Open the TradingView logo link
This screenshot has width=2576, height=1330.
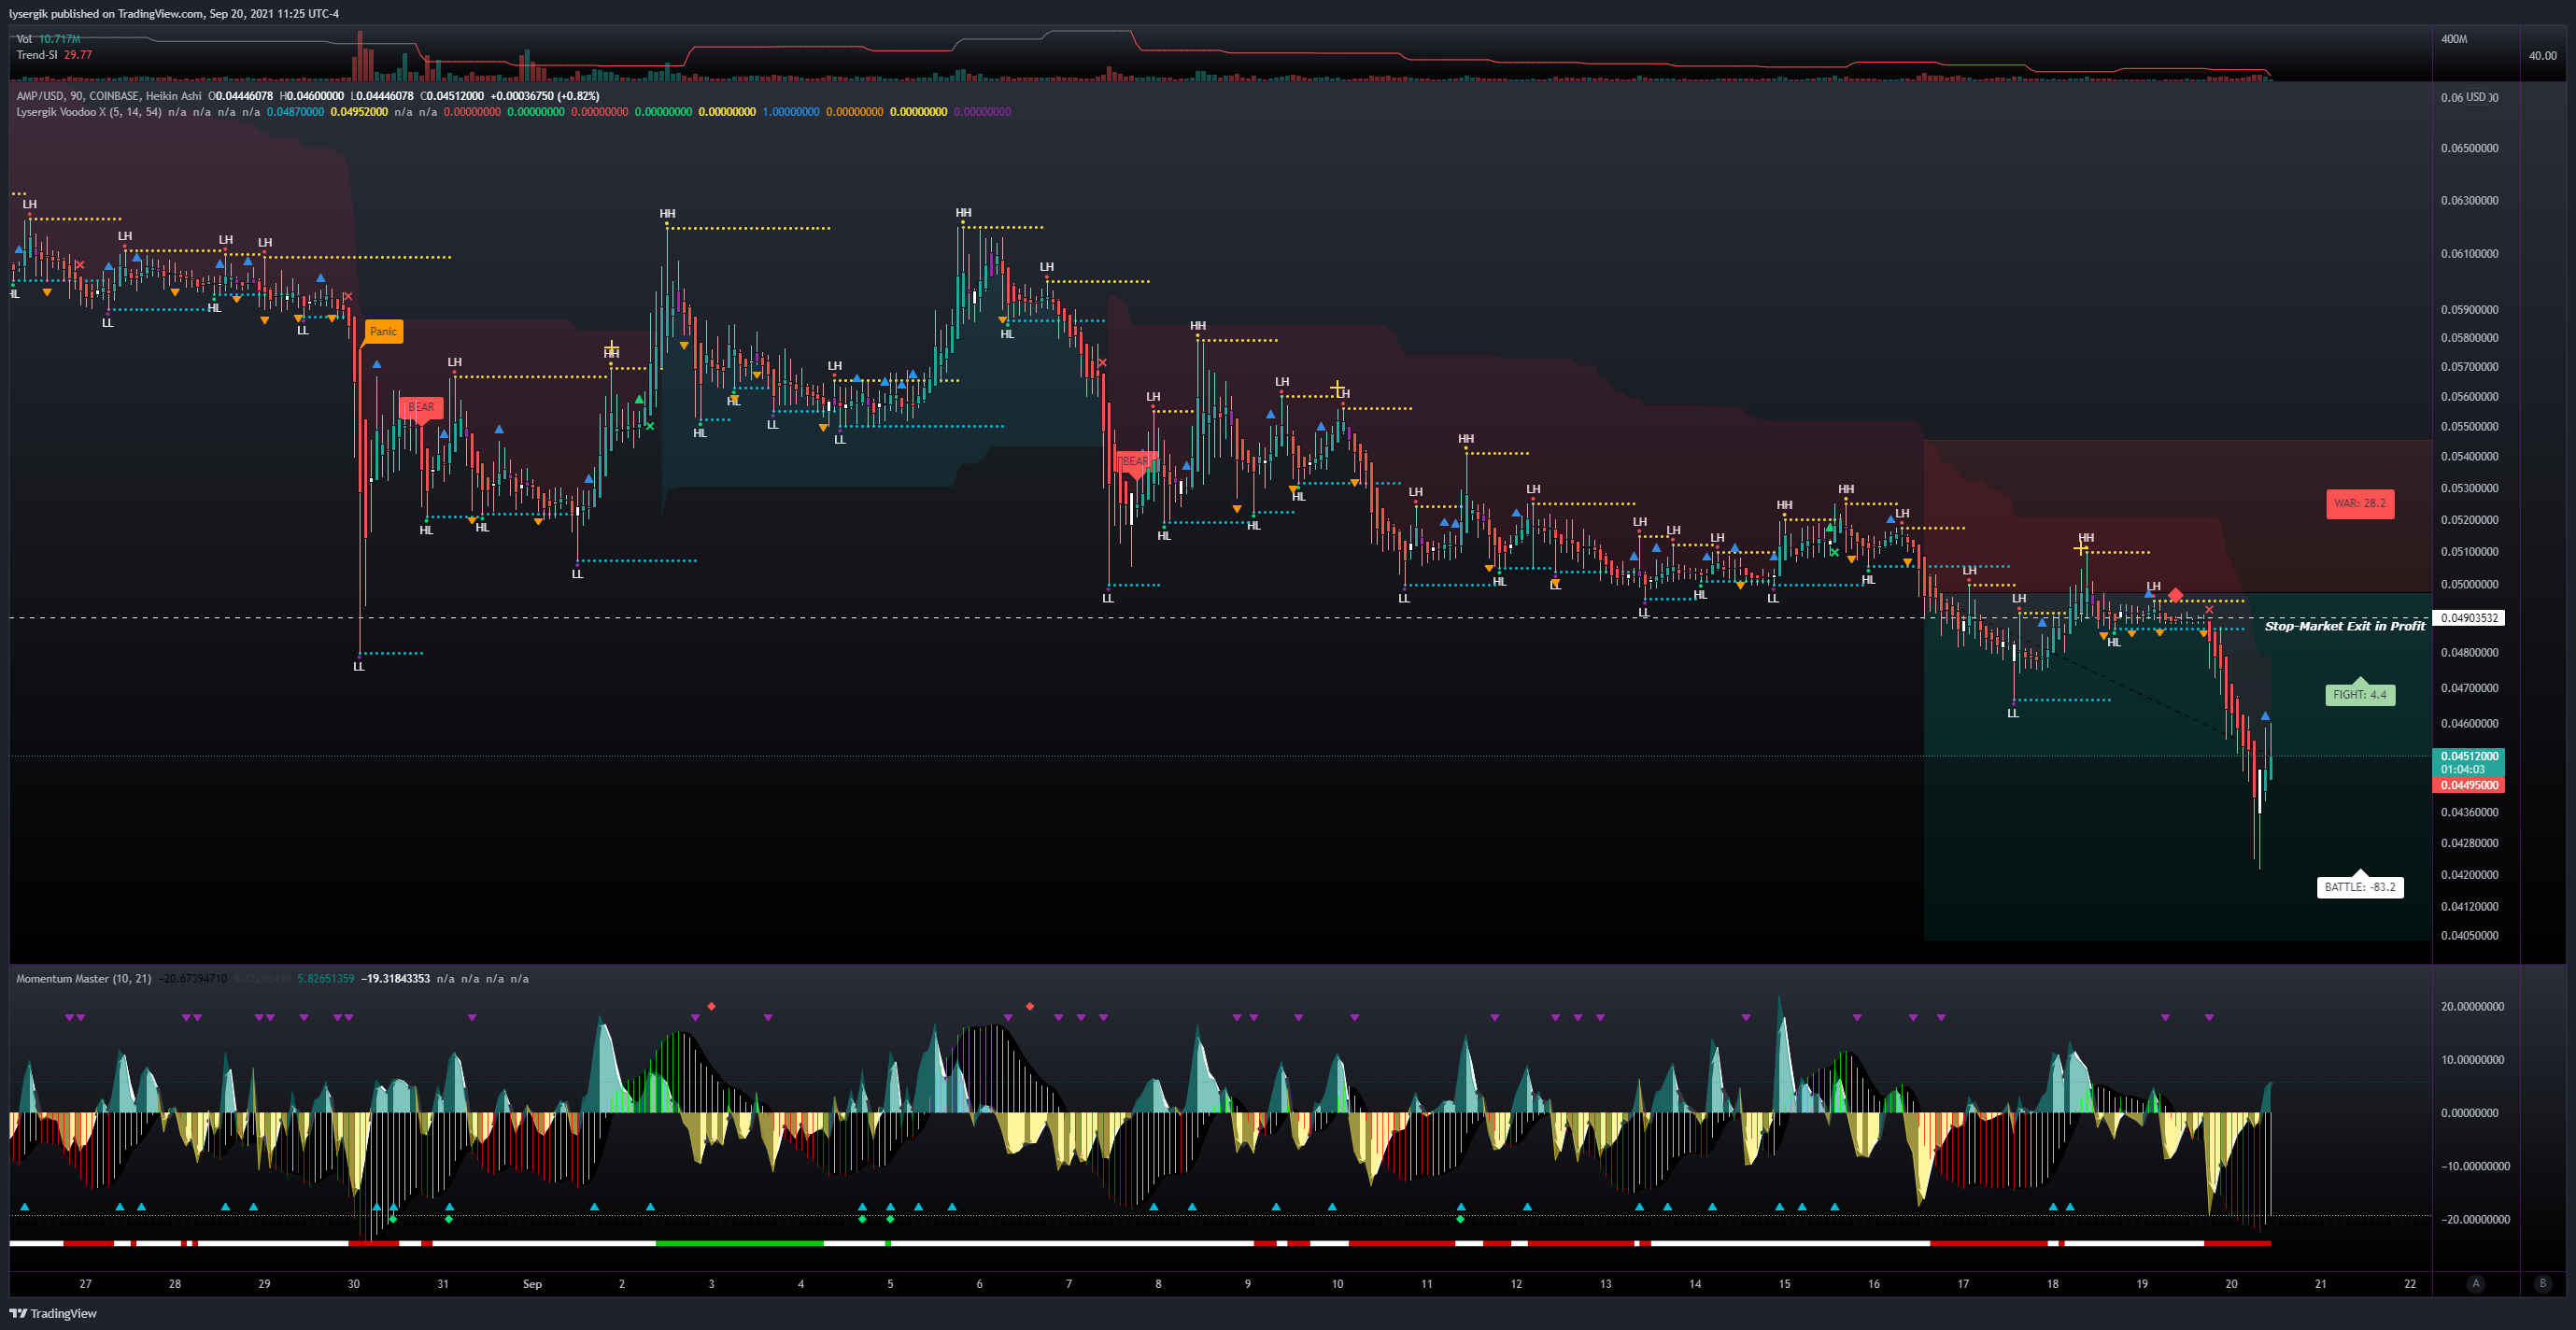point(53,1313)
